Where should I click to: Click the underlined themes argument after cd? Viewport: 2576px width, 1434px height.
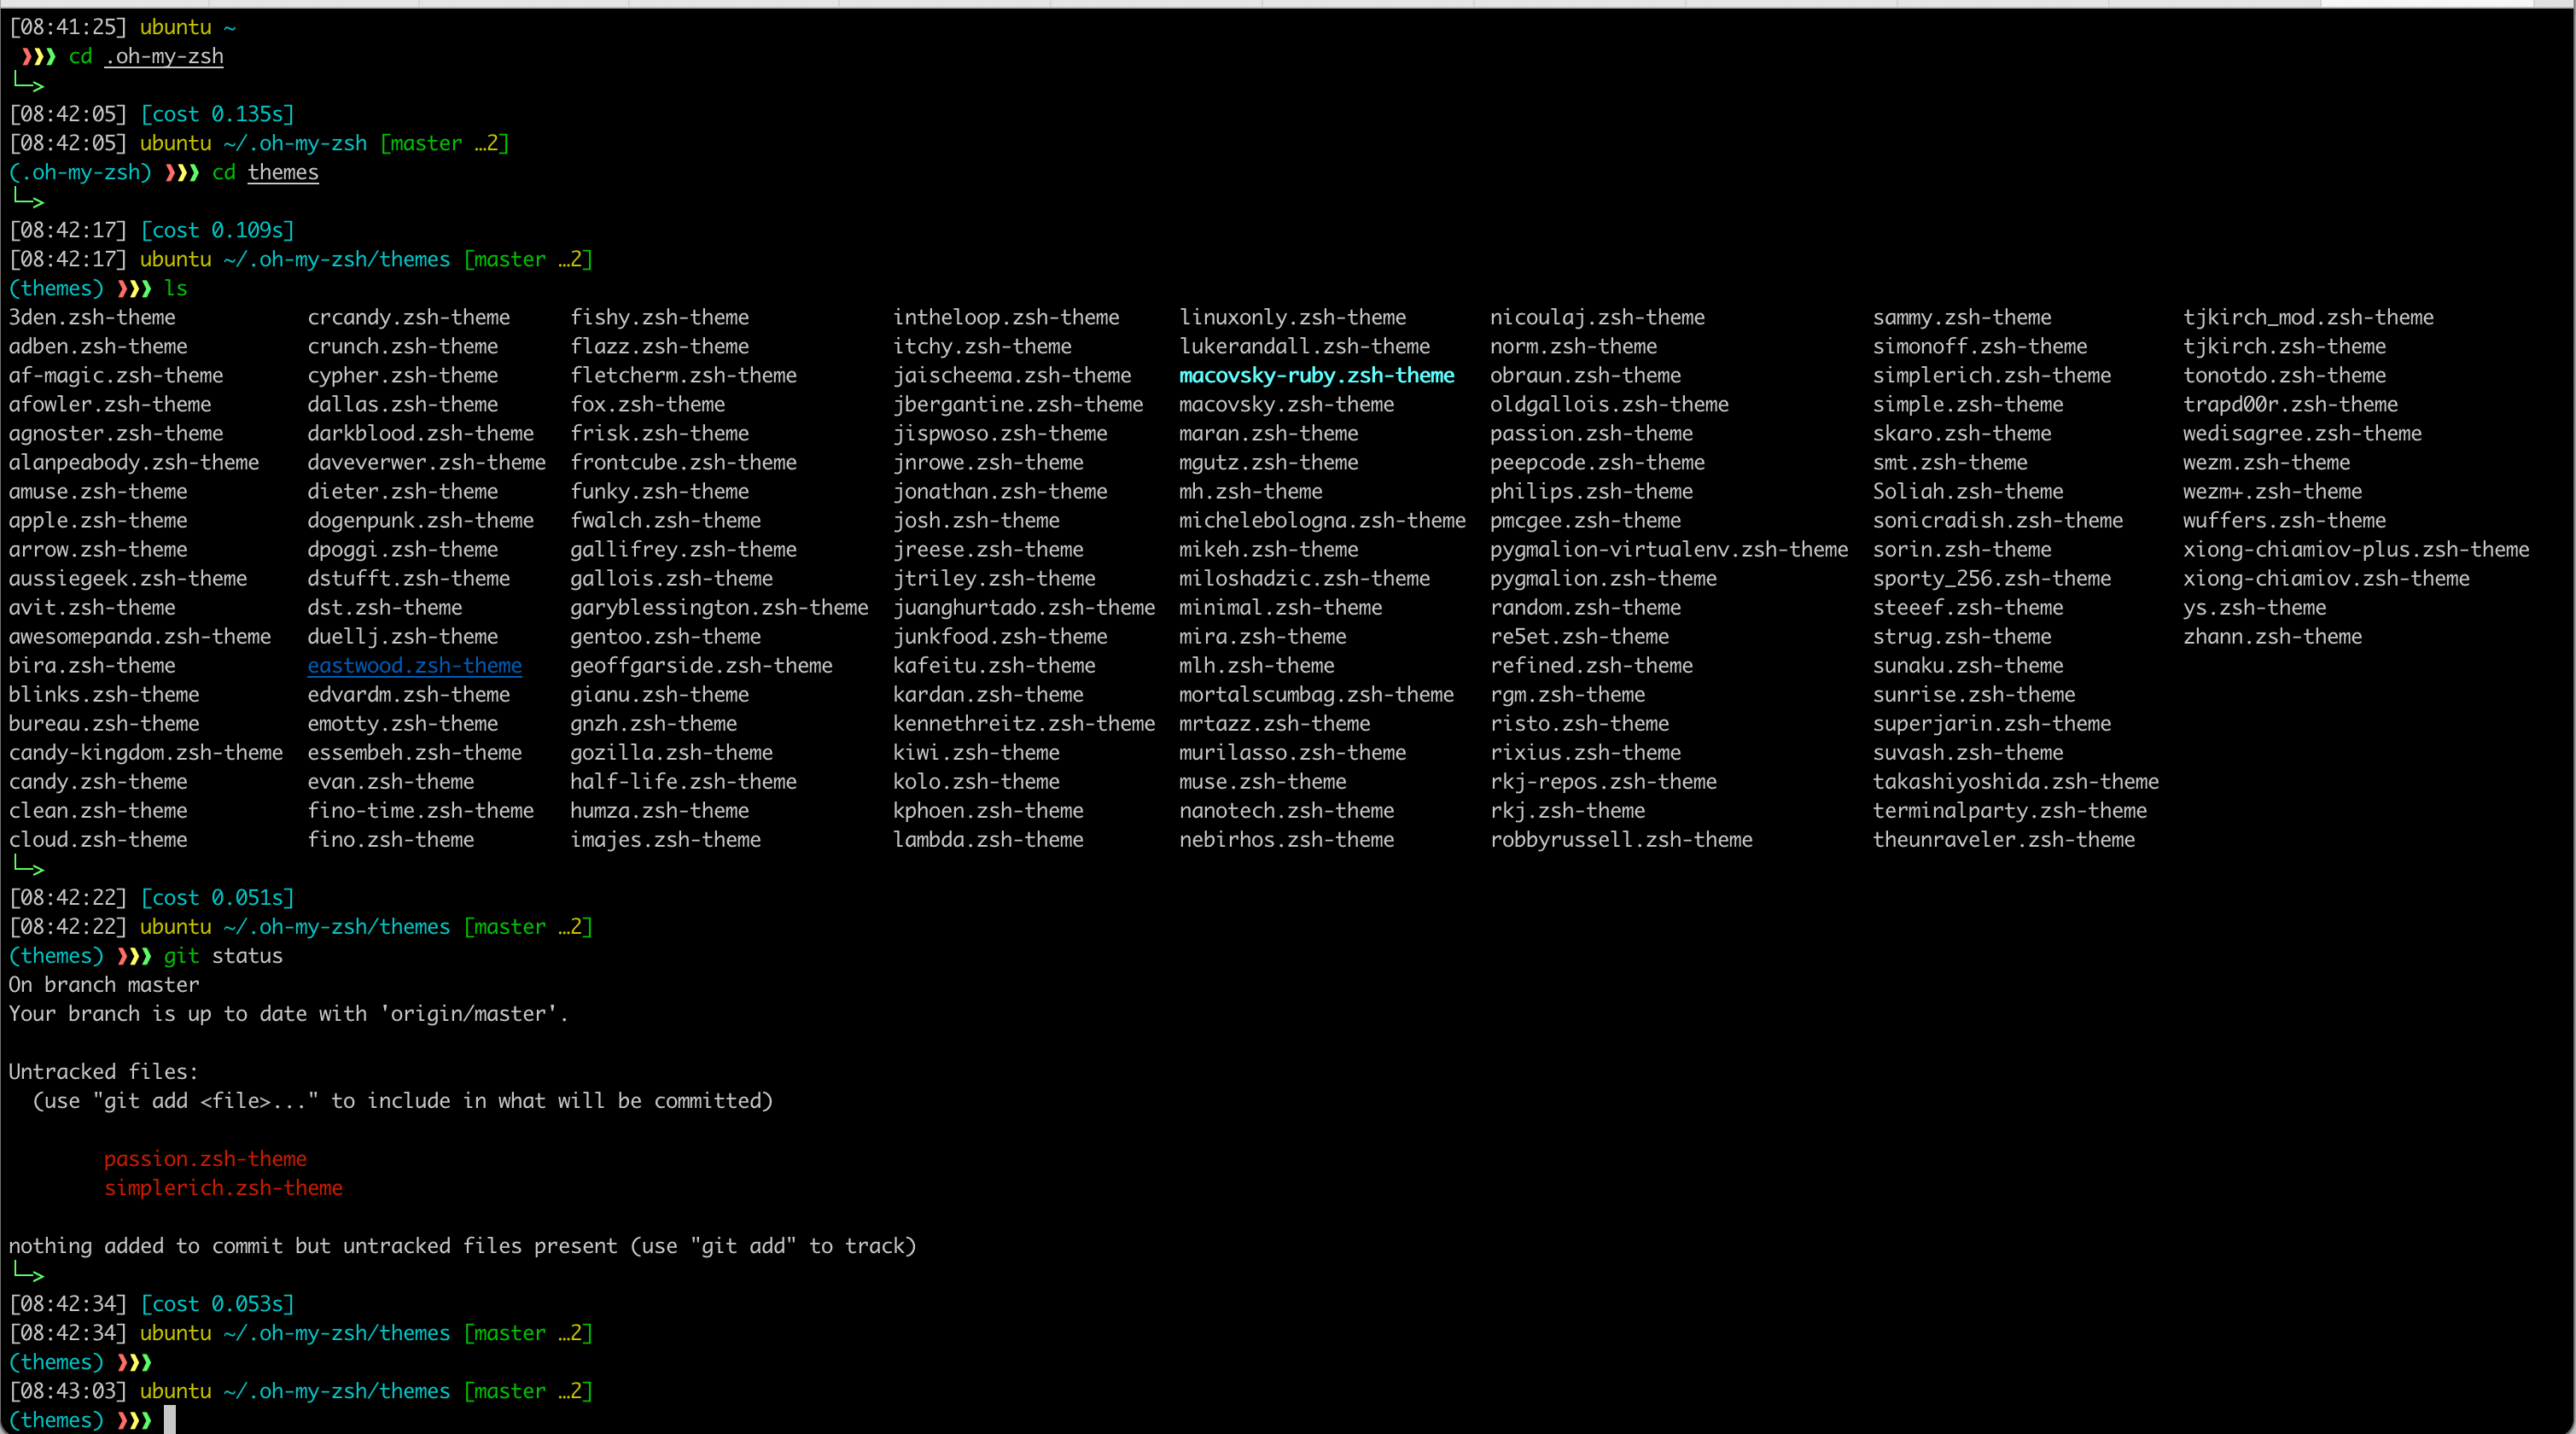tap(283, 172)
